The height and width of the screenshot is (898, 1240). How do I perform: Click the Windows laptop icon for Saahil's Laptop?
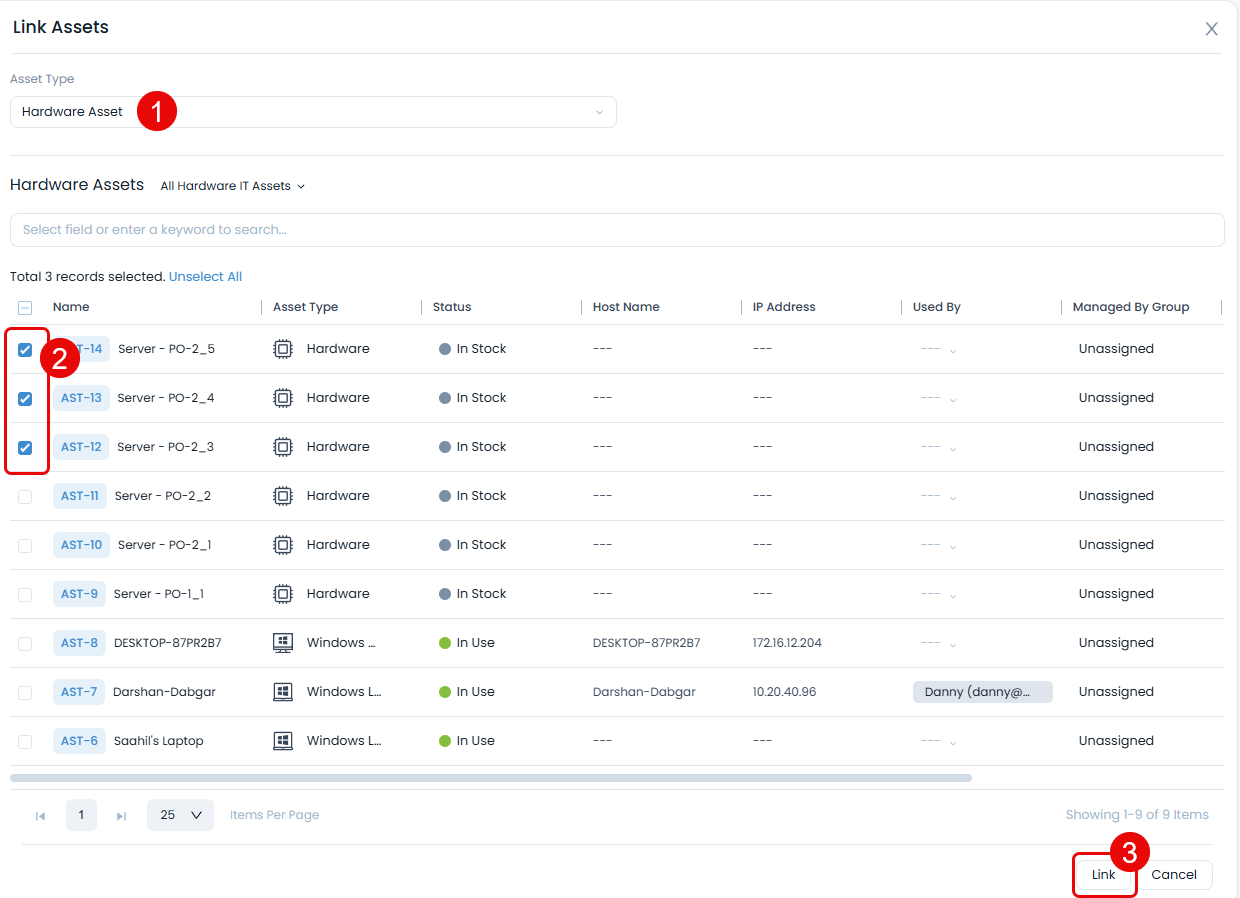point(283,741)
